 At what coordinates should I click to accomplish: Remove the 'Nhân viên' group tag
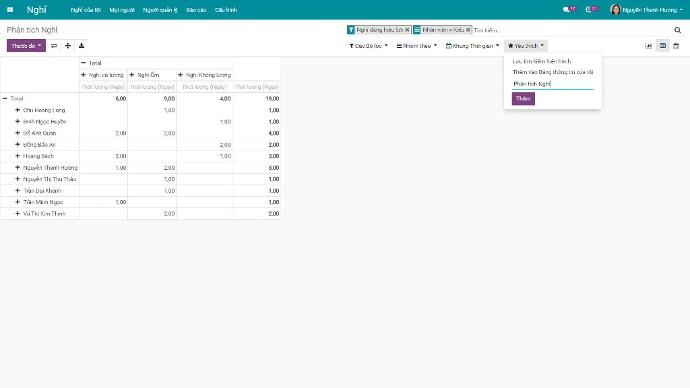coord(468,30)
